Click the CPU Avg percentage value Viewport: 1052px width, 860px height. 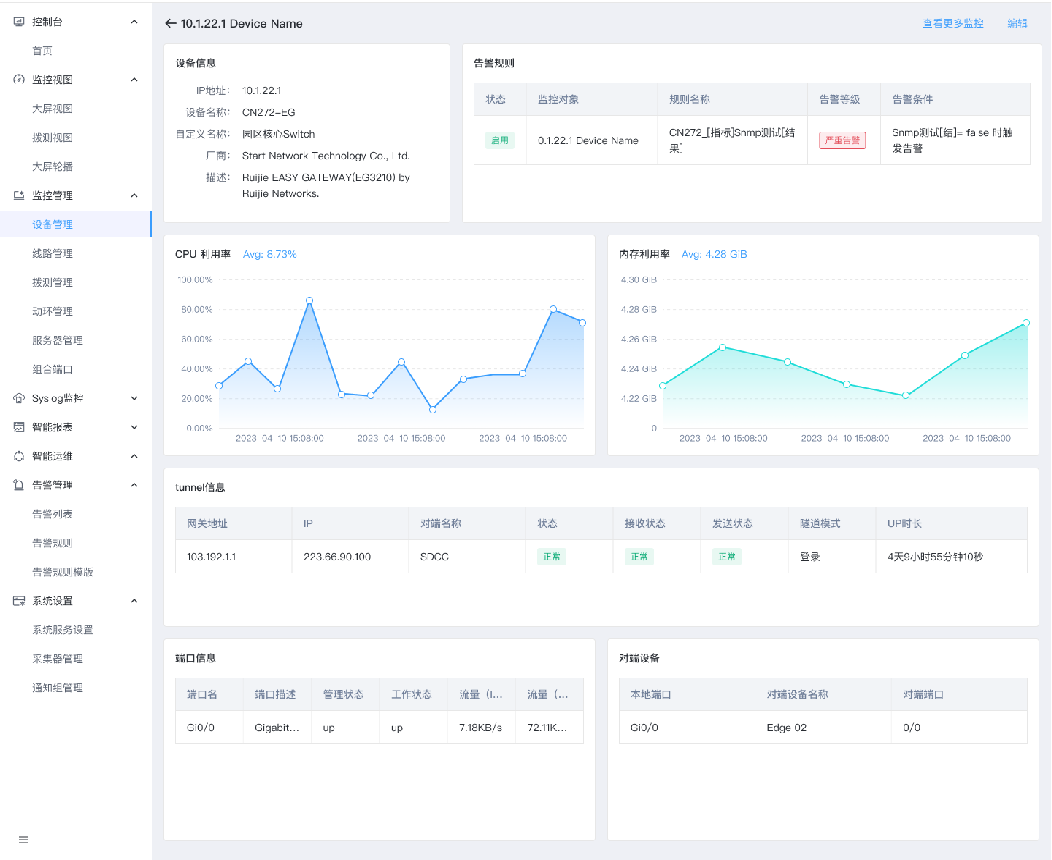click(269, 254)
